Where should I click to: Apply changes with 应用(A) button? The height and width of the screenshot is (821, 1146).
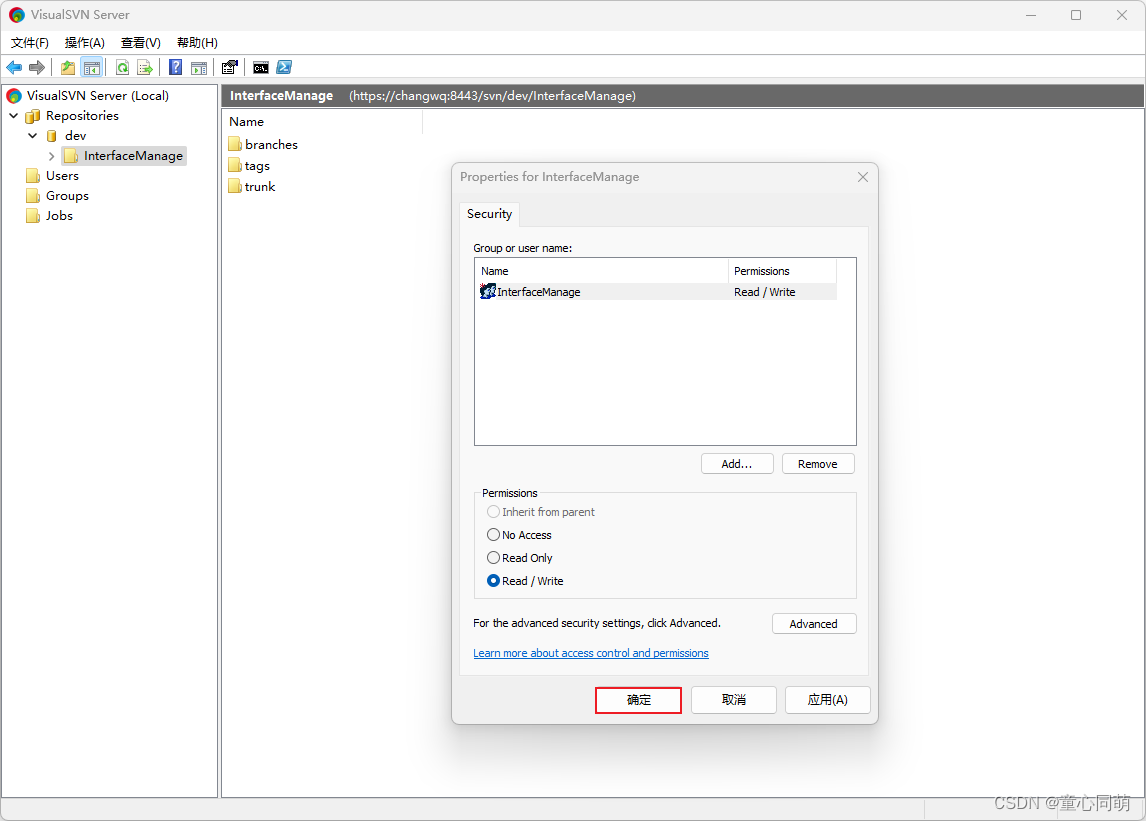point(827,700)
